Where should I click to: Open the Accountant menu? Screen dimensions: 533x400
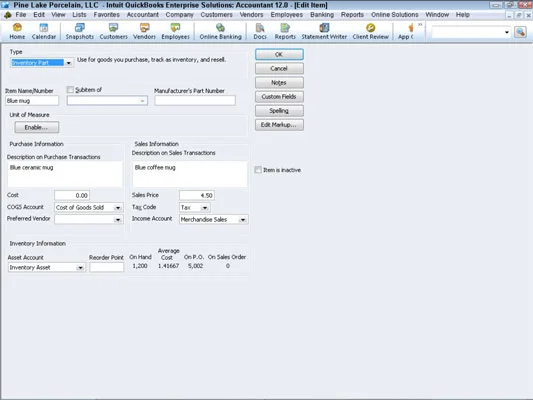[142, 15]
